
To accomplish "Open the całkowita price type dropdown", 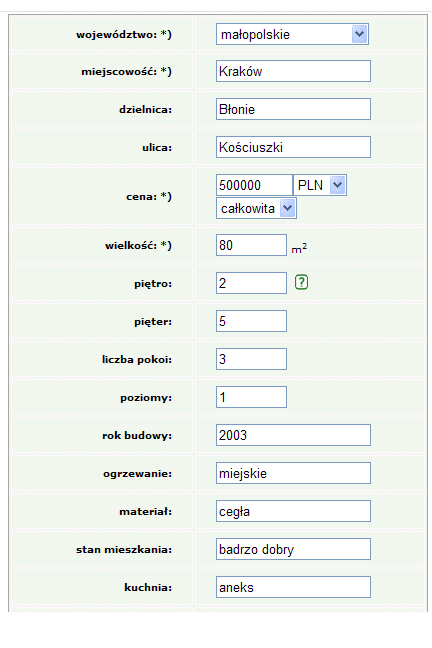I will pos(256,208).
